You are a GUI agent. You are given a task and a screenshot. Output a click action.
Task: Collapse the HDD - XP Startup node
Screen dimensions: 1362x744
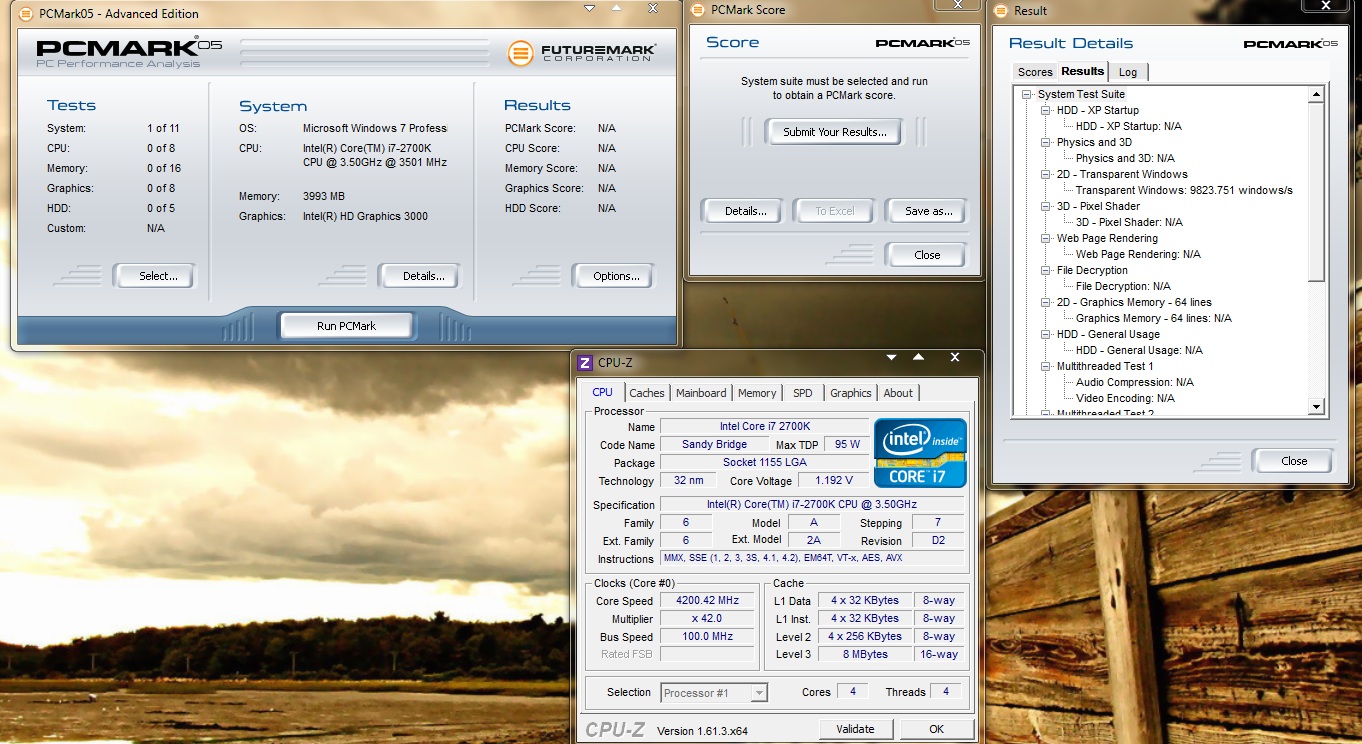1045,110
